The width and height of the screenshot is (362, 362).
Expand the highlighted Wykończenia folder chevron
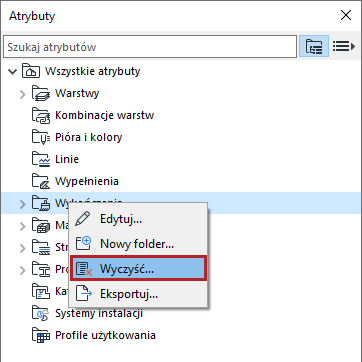22,204
